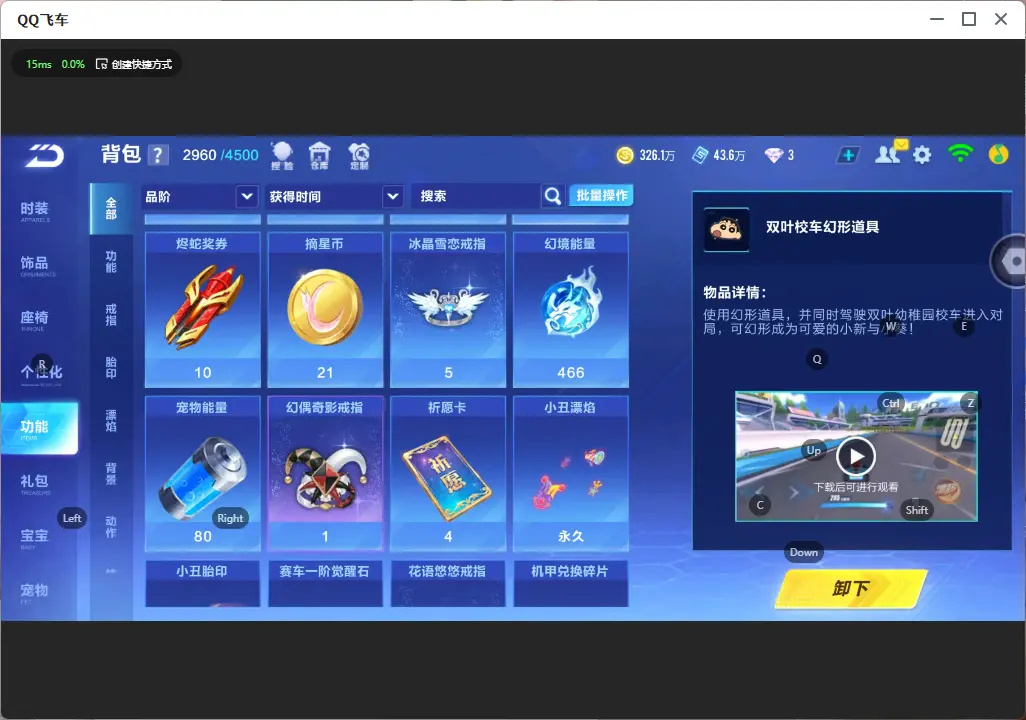Open the backpack help question mark

158,155
